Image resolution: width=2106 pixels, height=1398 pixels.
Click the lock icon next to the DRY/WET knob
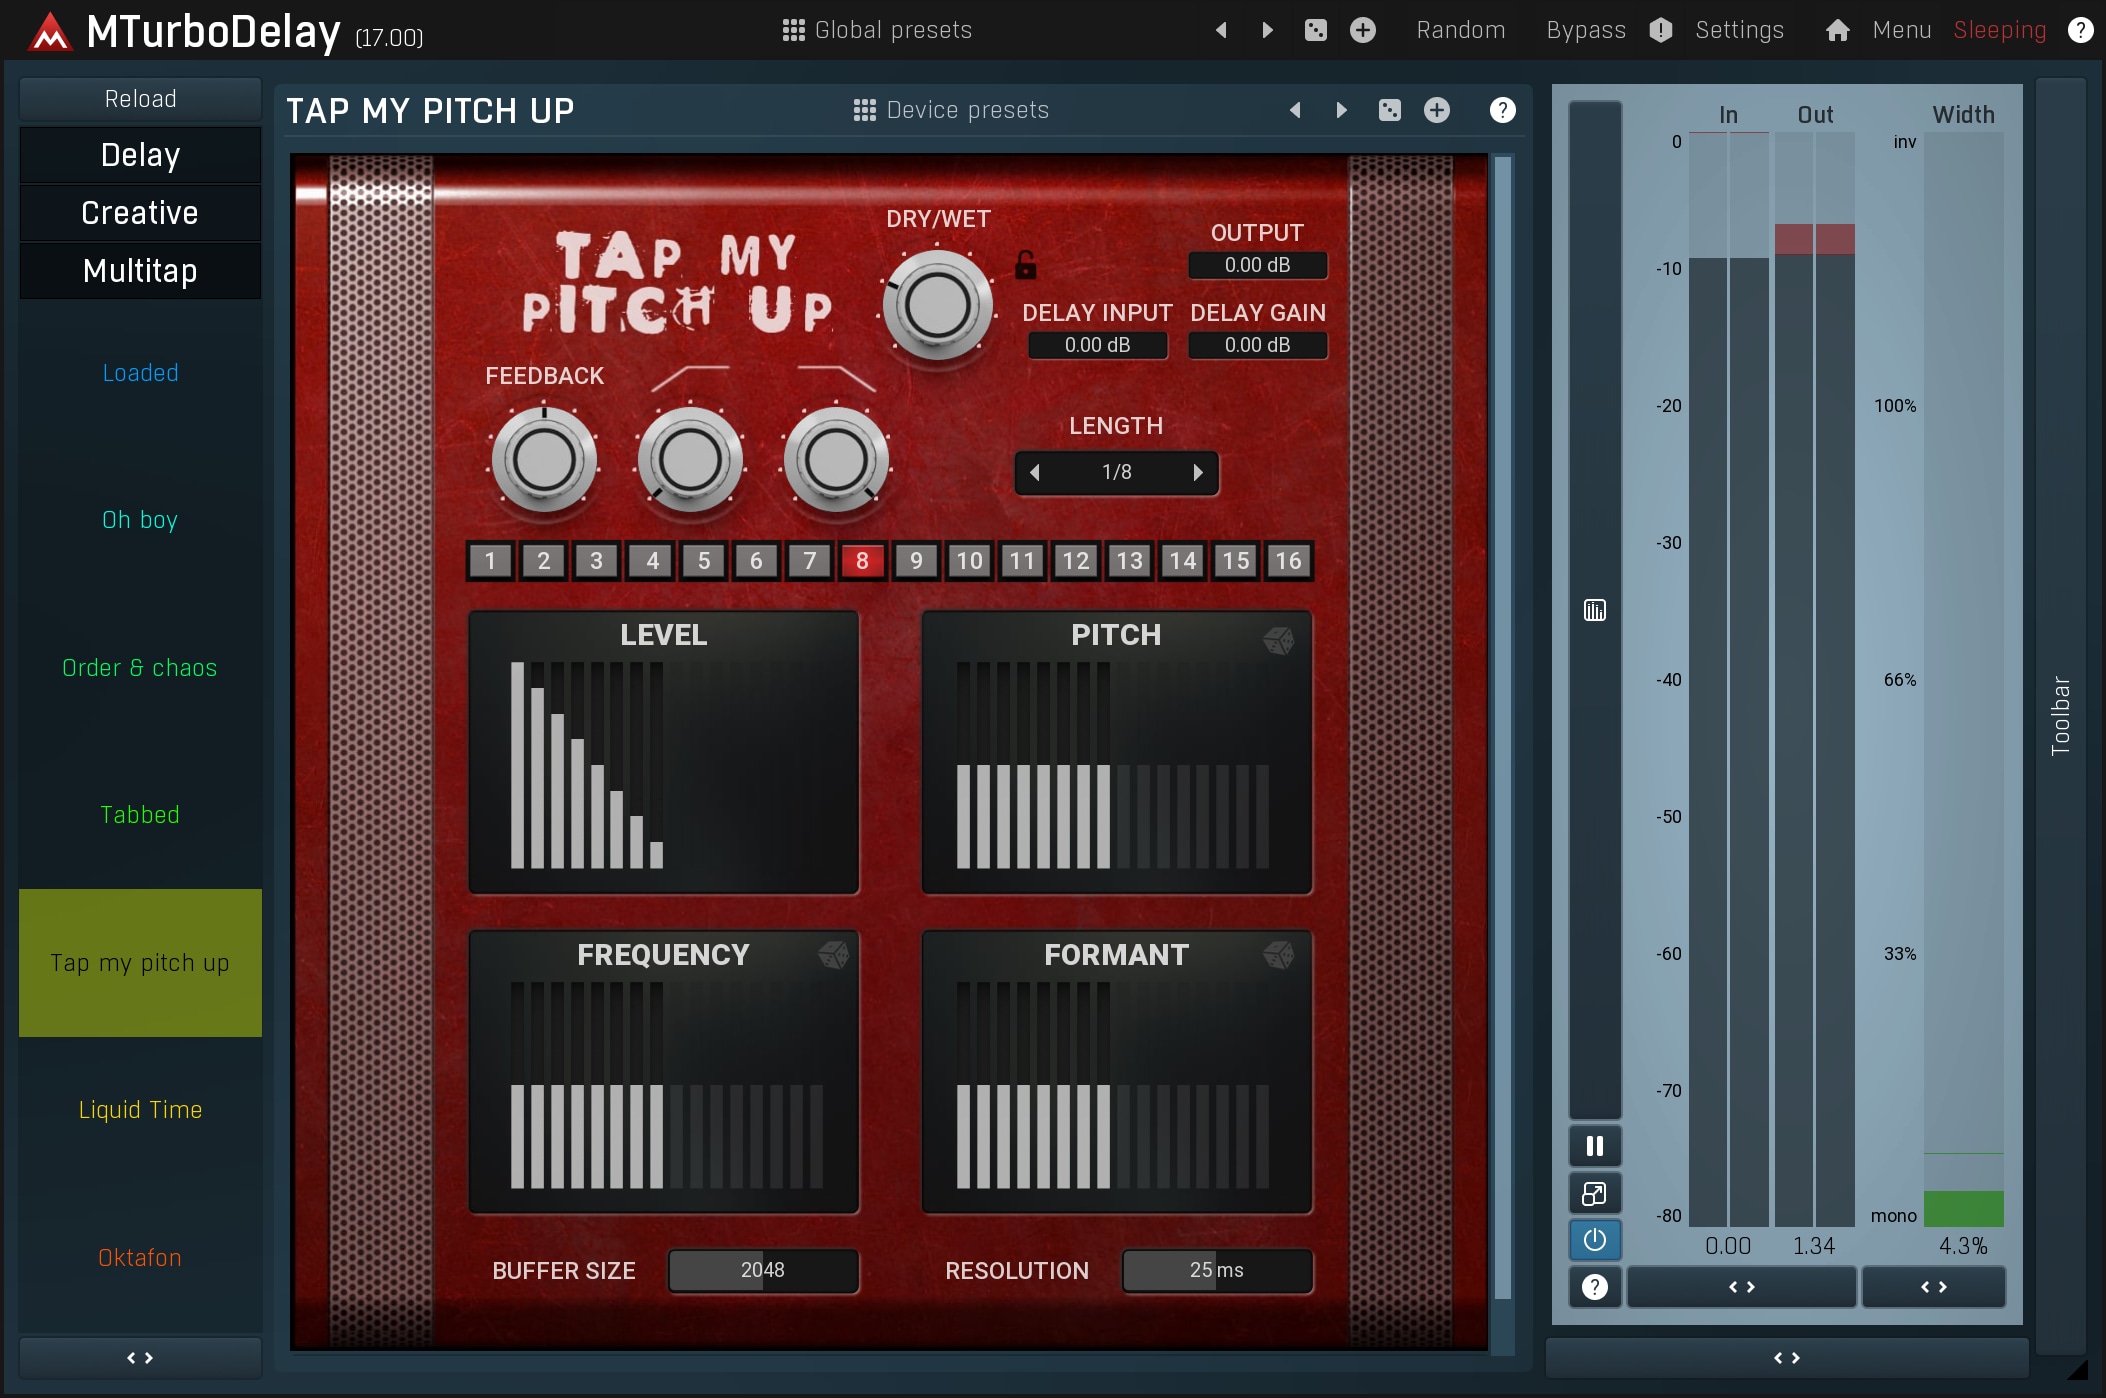1026,265
